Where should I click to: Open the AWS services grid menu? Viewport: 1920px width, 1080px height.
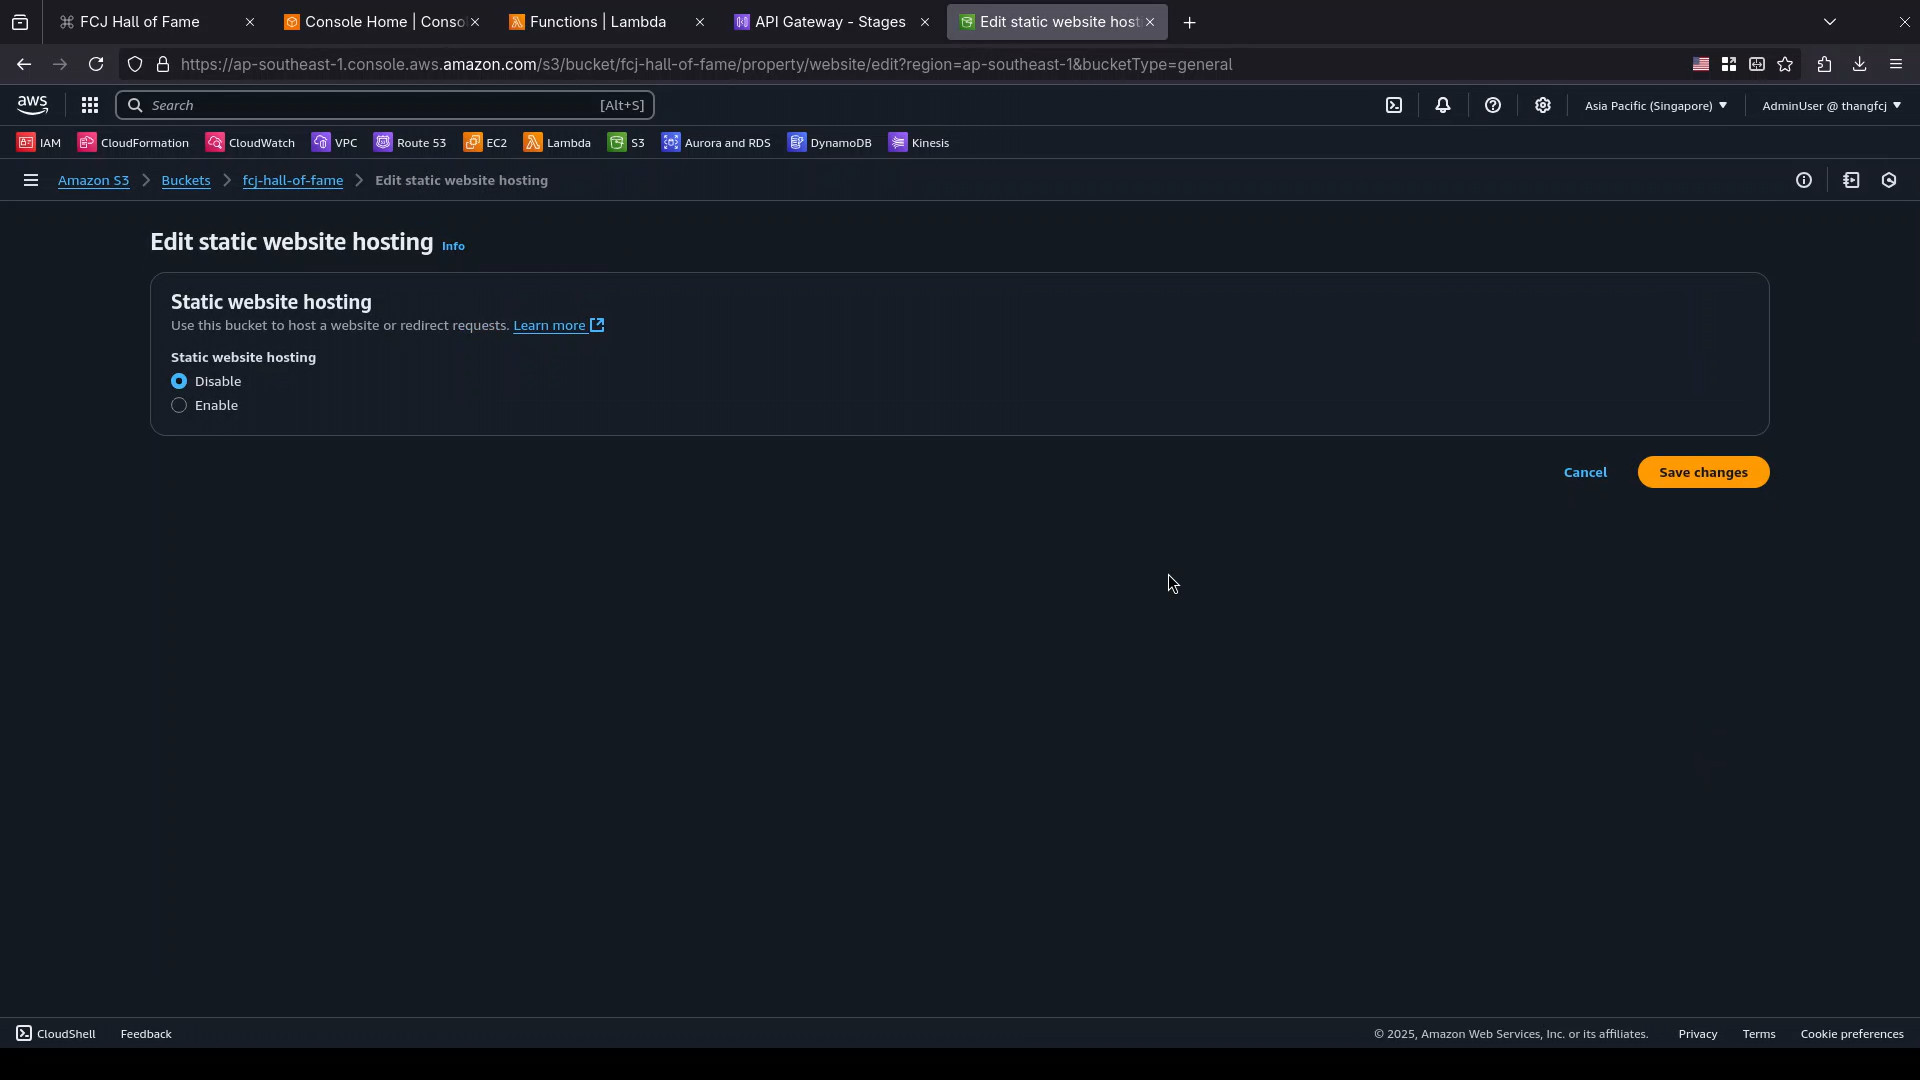point(90,105)
